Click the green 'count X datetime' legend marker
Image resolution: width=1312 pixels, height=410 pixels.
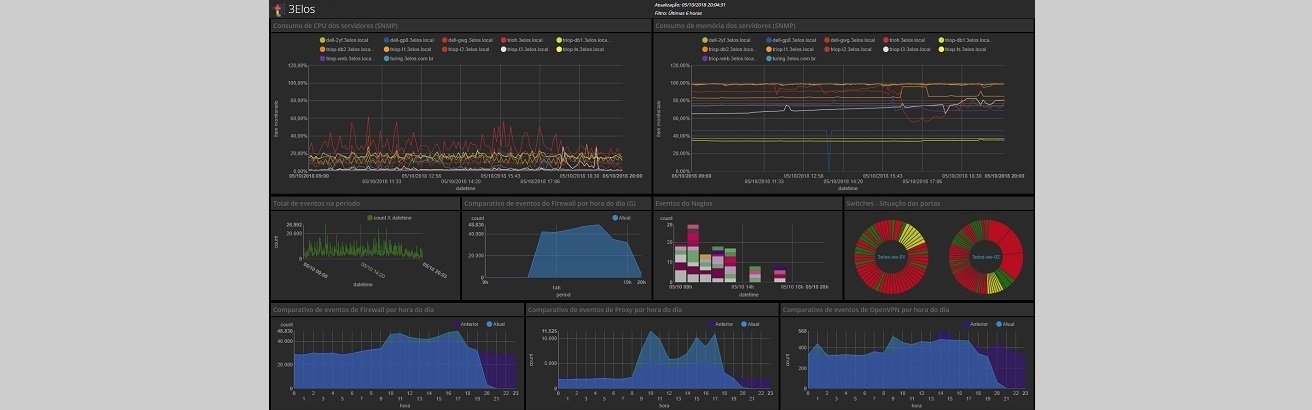(x=370, y=217)
